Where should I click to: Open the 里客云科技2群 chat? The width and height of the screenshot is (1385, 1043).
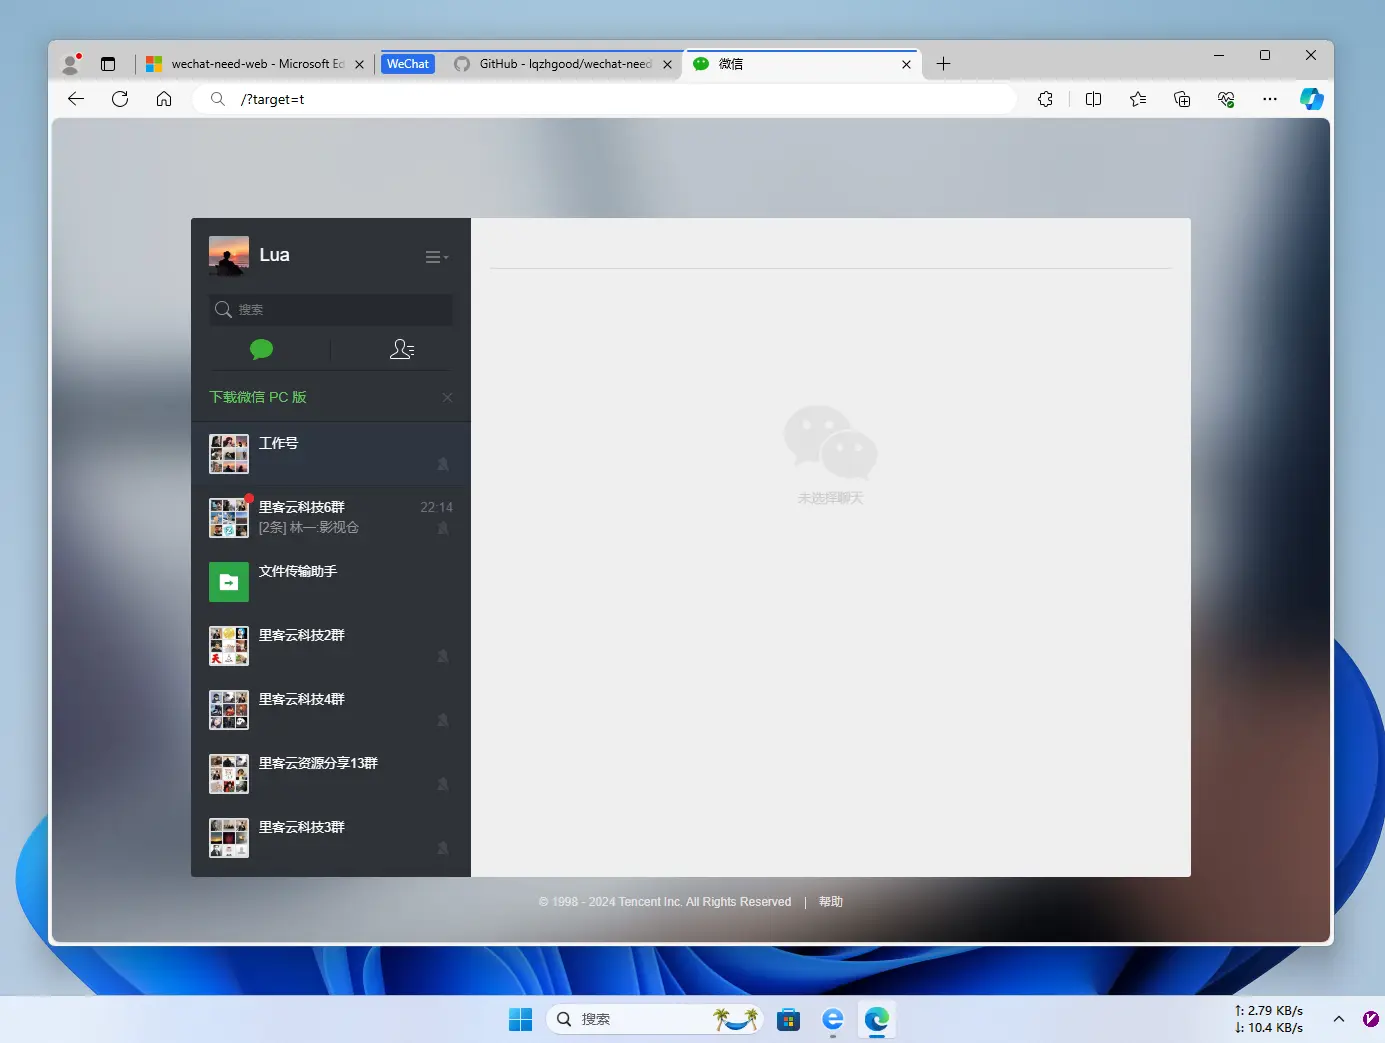(331, 646)
